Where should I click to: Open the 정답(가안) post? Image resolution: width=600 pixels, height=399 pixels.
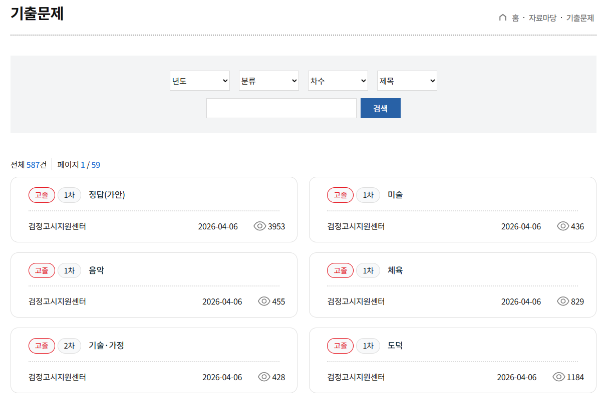[x=107, y=195]
